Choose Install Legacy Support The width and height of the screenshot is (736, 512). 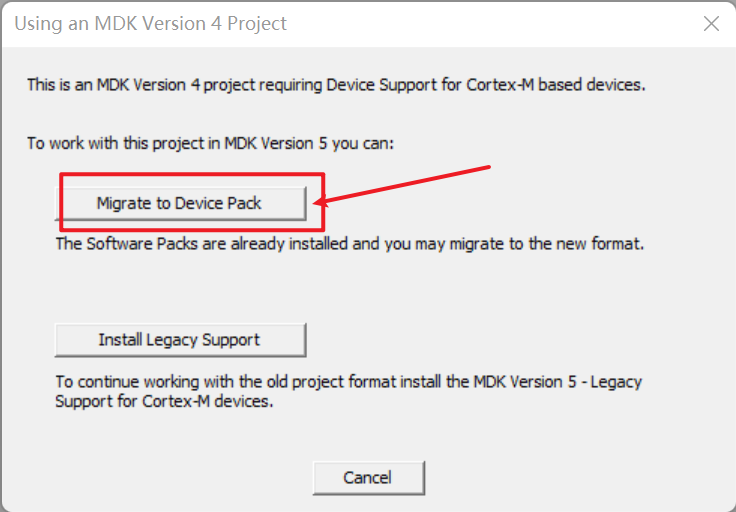click(x=180, y=340)
